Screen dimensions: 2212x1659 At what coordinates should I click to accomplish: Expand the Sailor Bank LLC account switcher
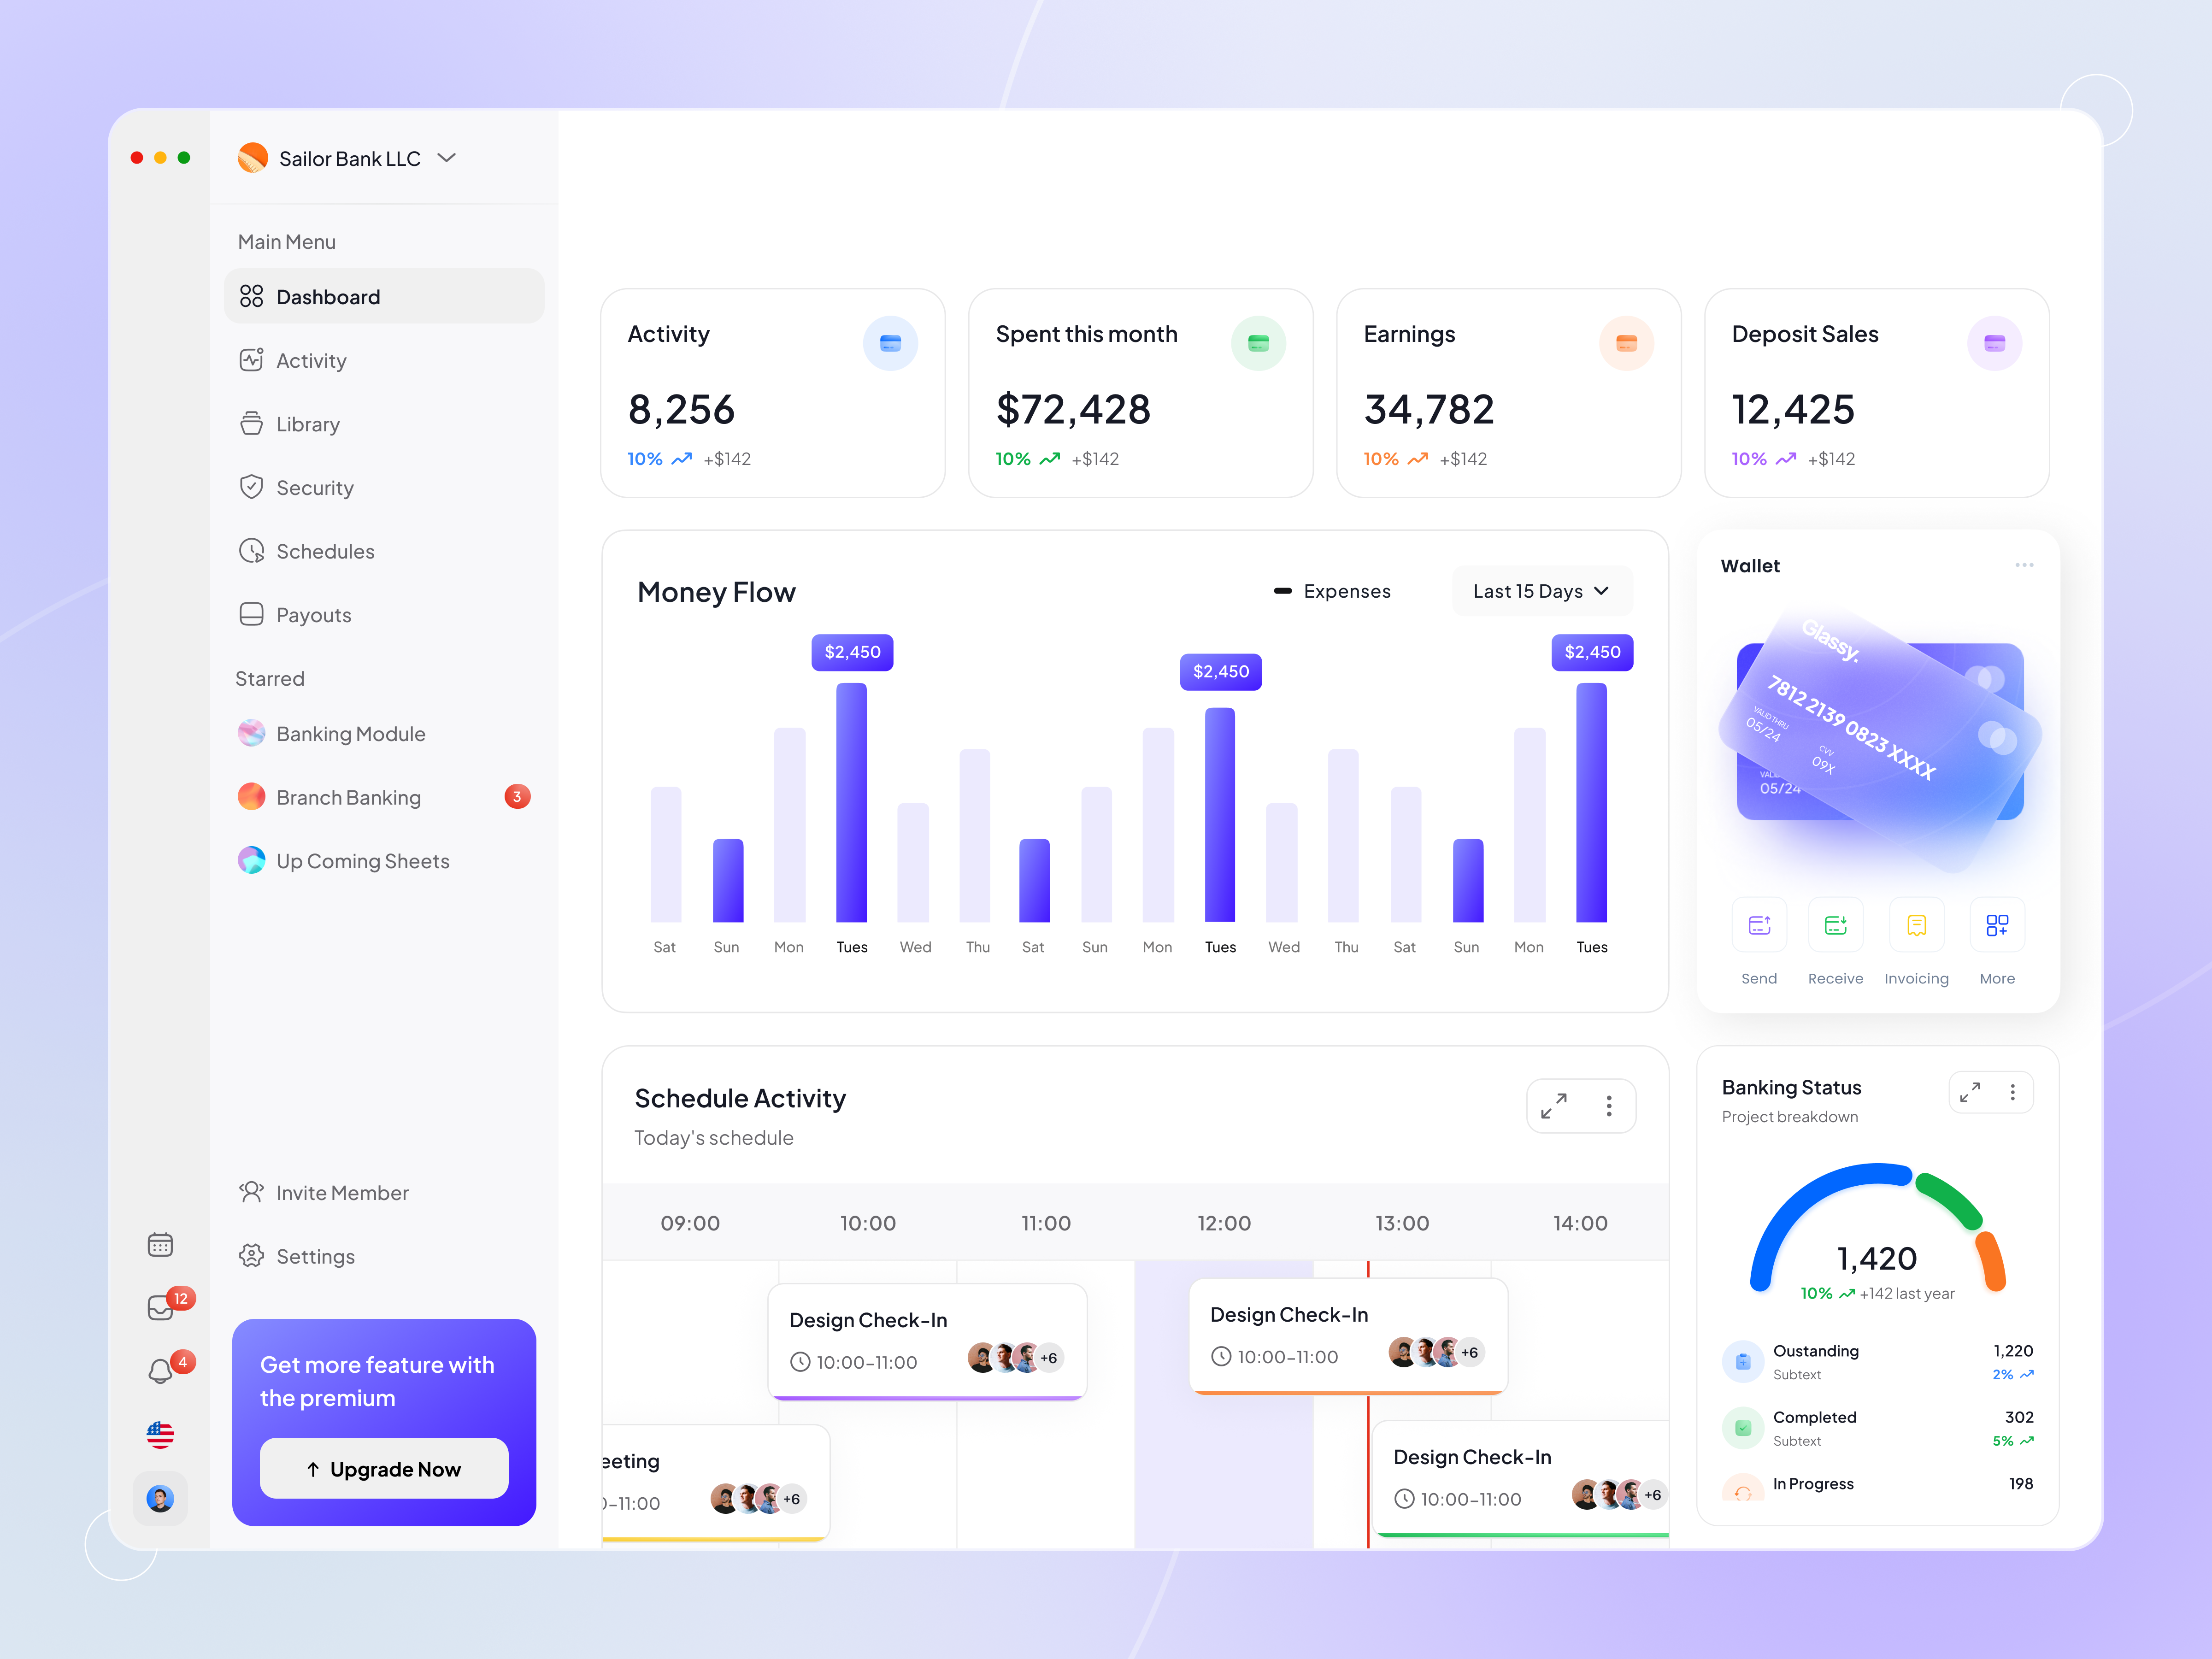[x=446, y=158]
